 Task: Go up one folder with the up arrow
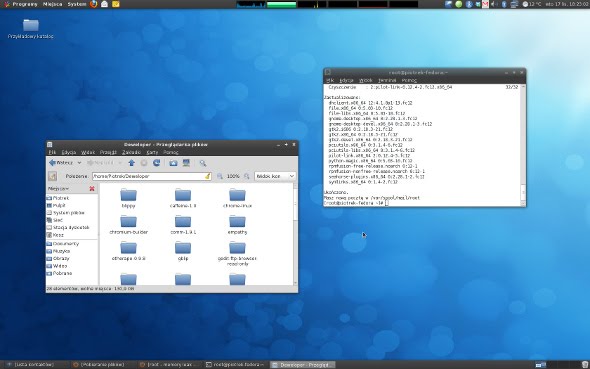(x=131, y=163)
